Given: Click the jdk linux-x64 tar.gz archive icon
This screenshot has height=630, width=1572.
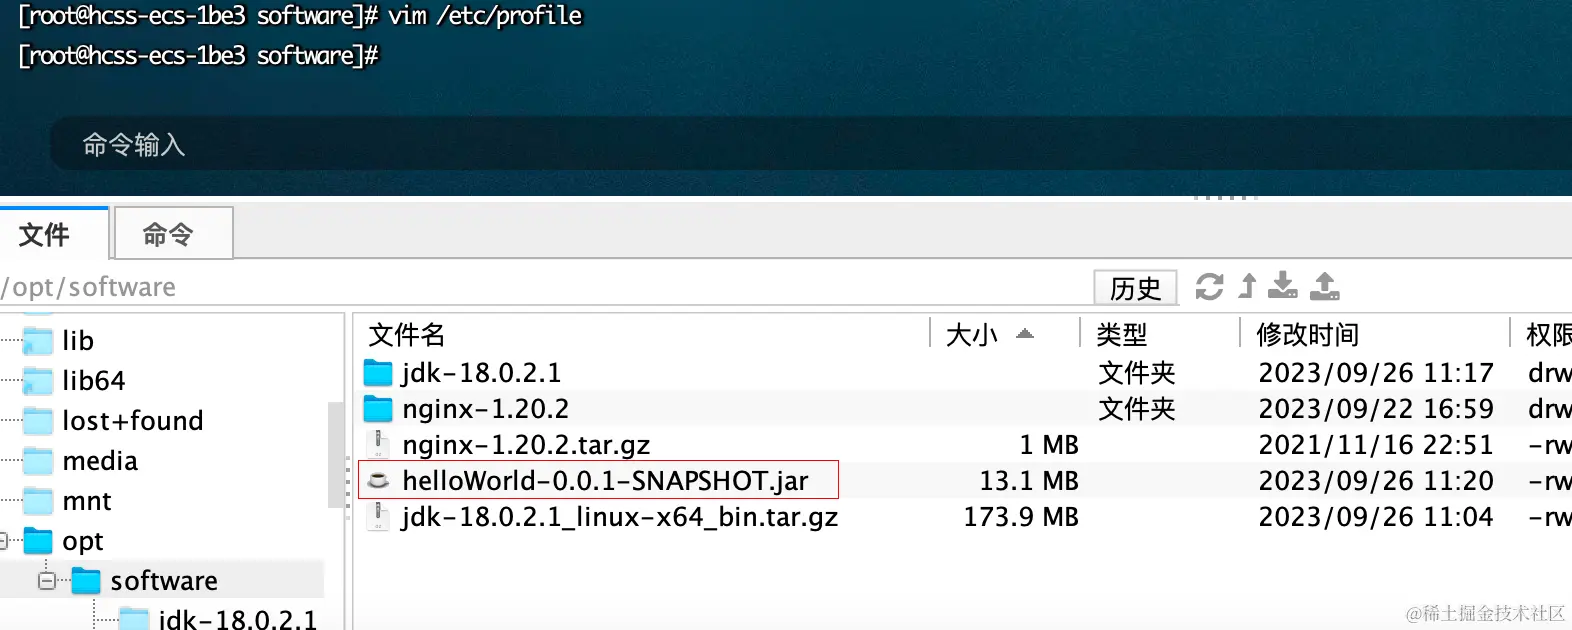Looking at the screenshot, I should [378, 516].
